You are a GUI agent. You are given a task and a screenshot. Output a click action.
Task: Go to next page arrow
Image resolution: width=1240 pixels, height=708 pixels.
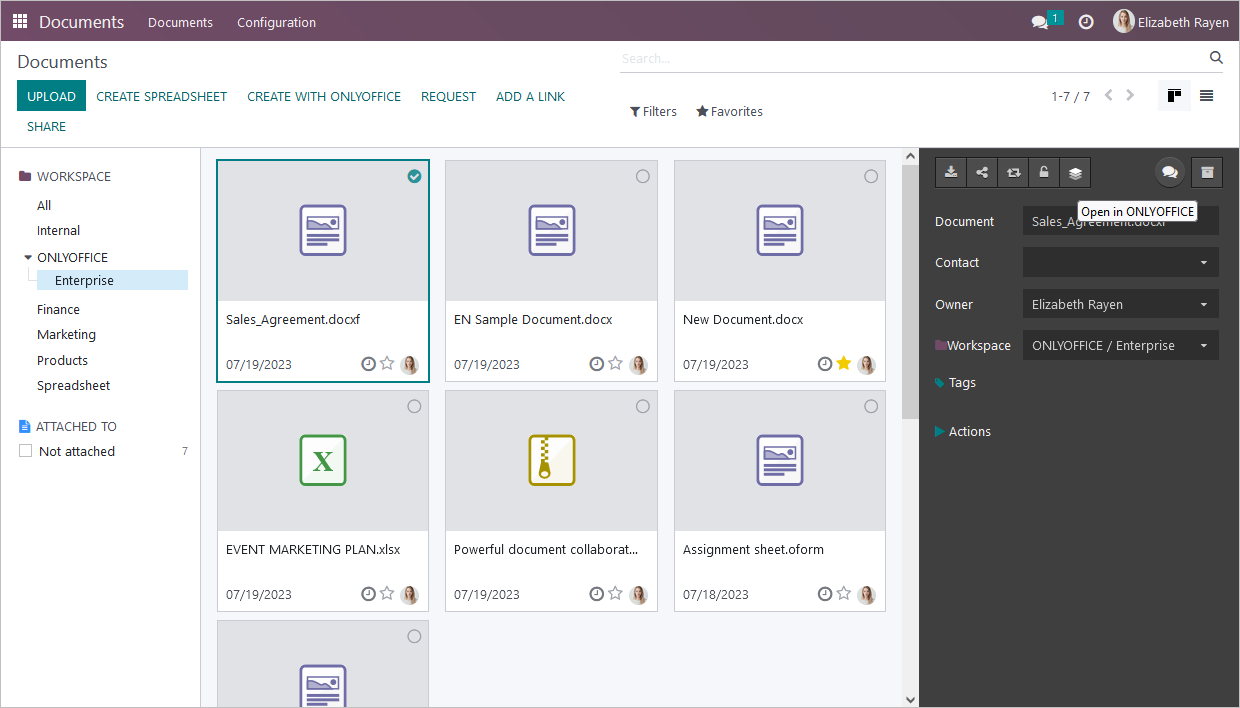click(x=1130, y=96)
